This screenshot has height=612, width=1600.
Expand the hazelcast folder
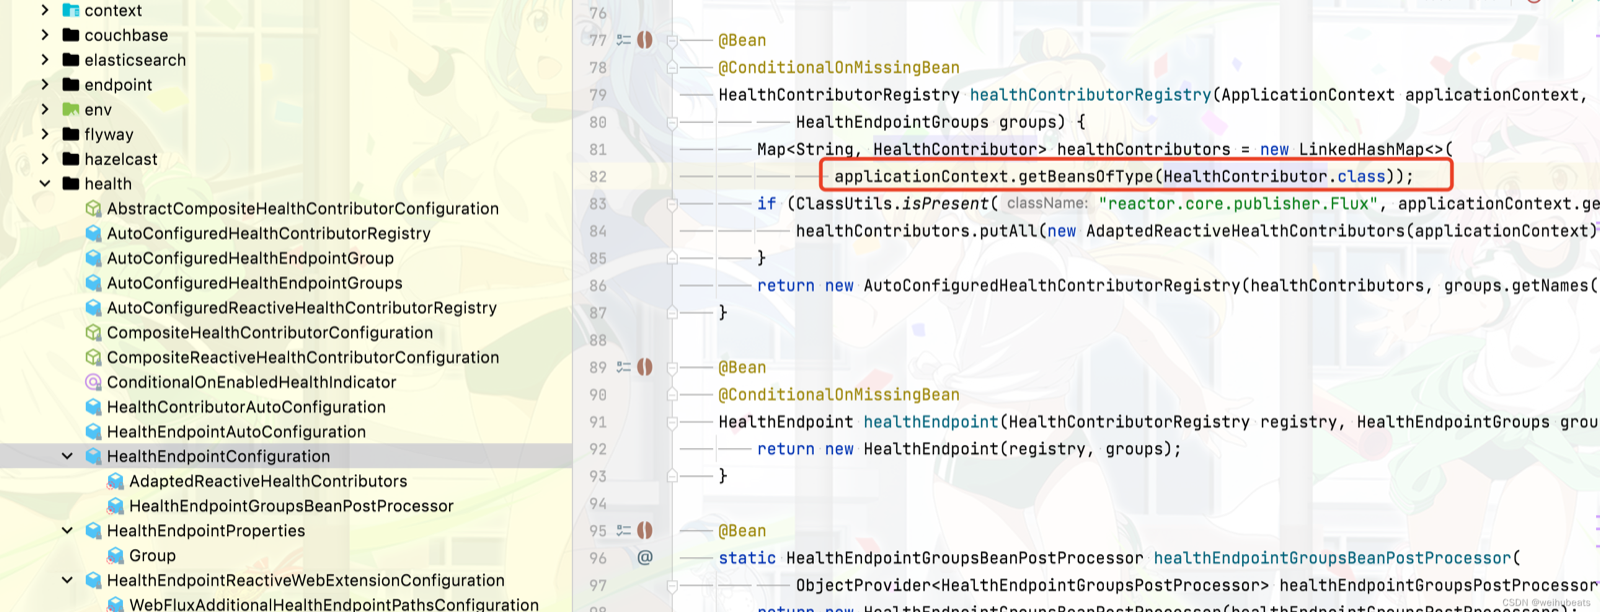coord(45,159)
